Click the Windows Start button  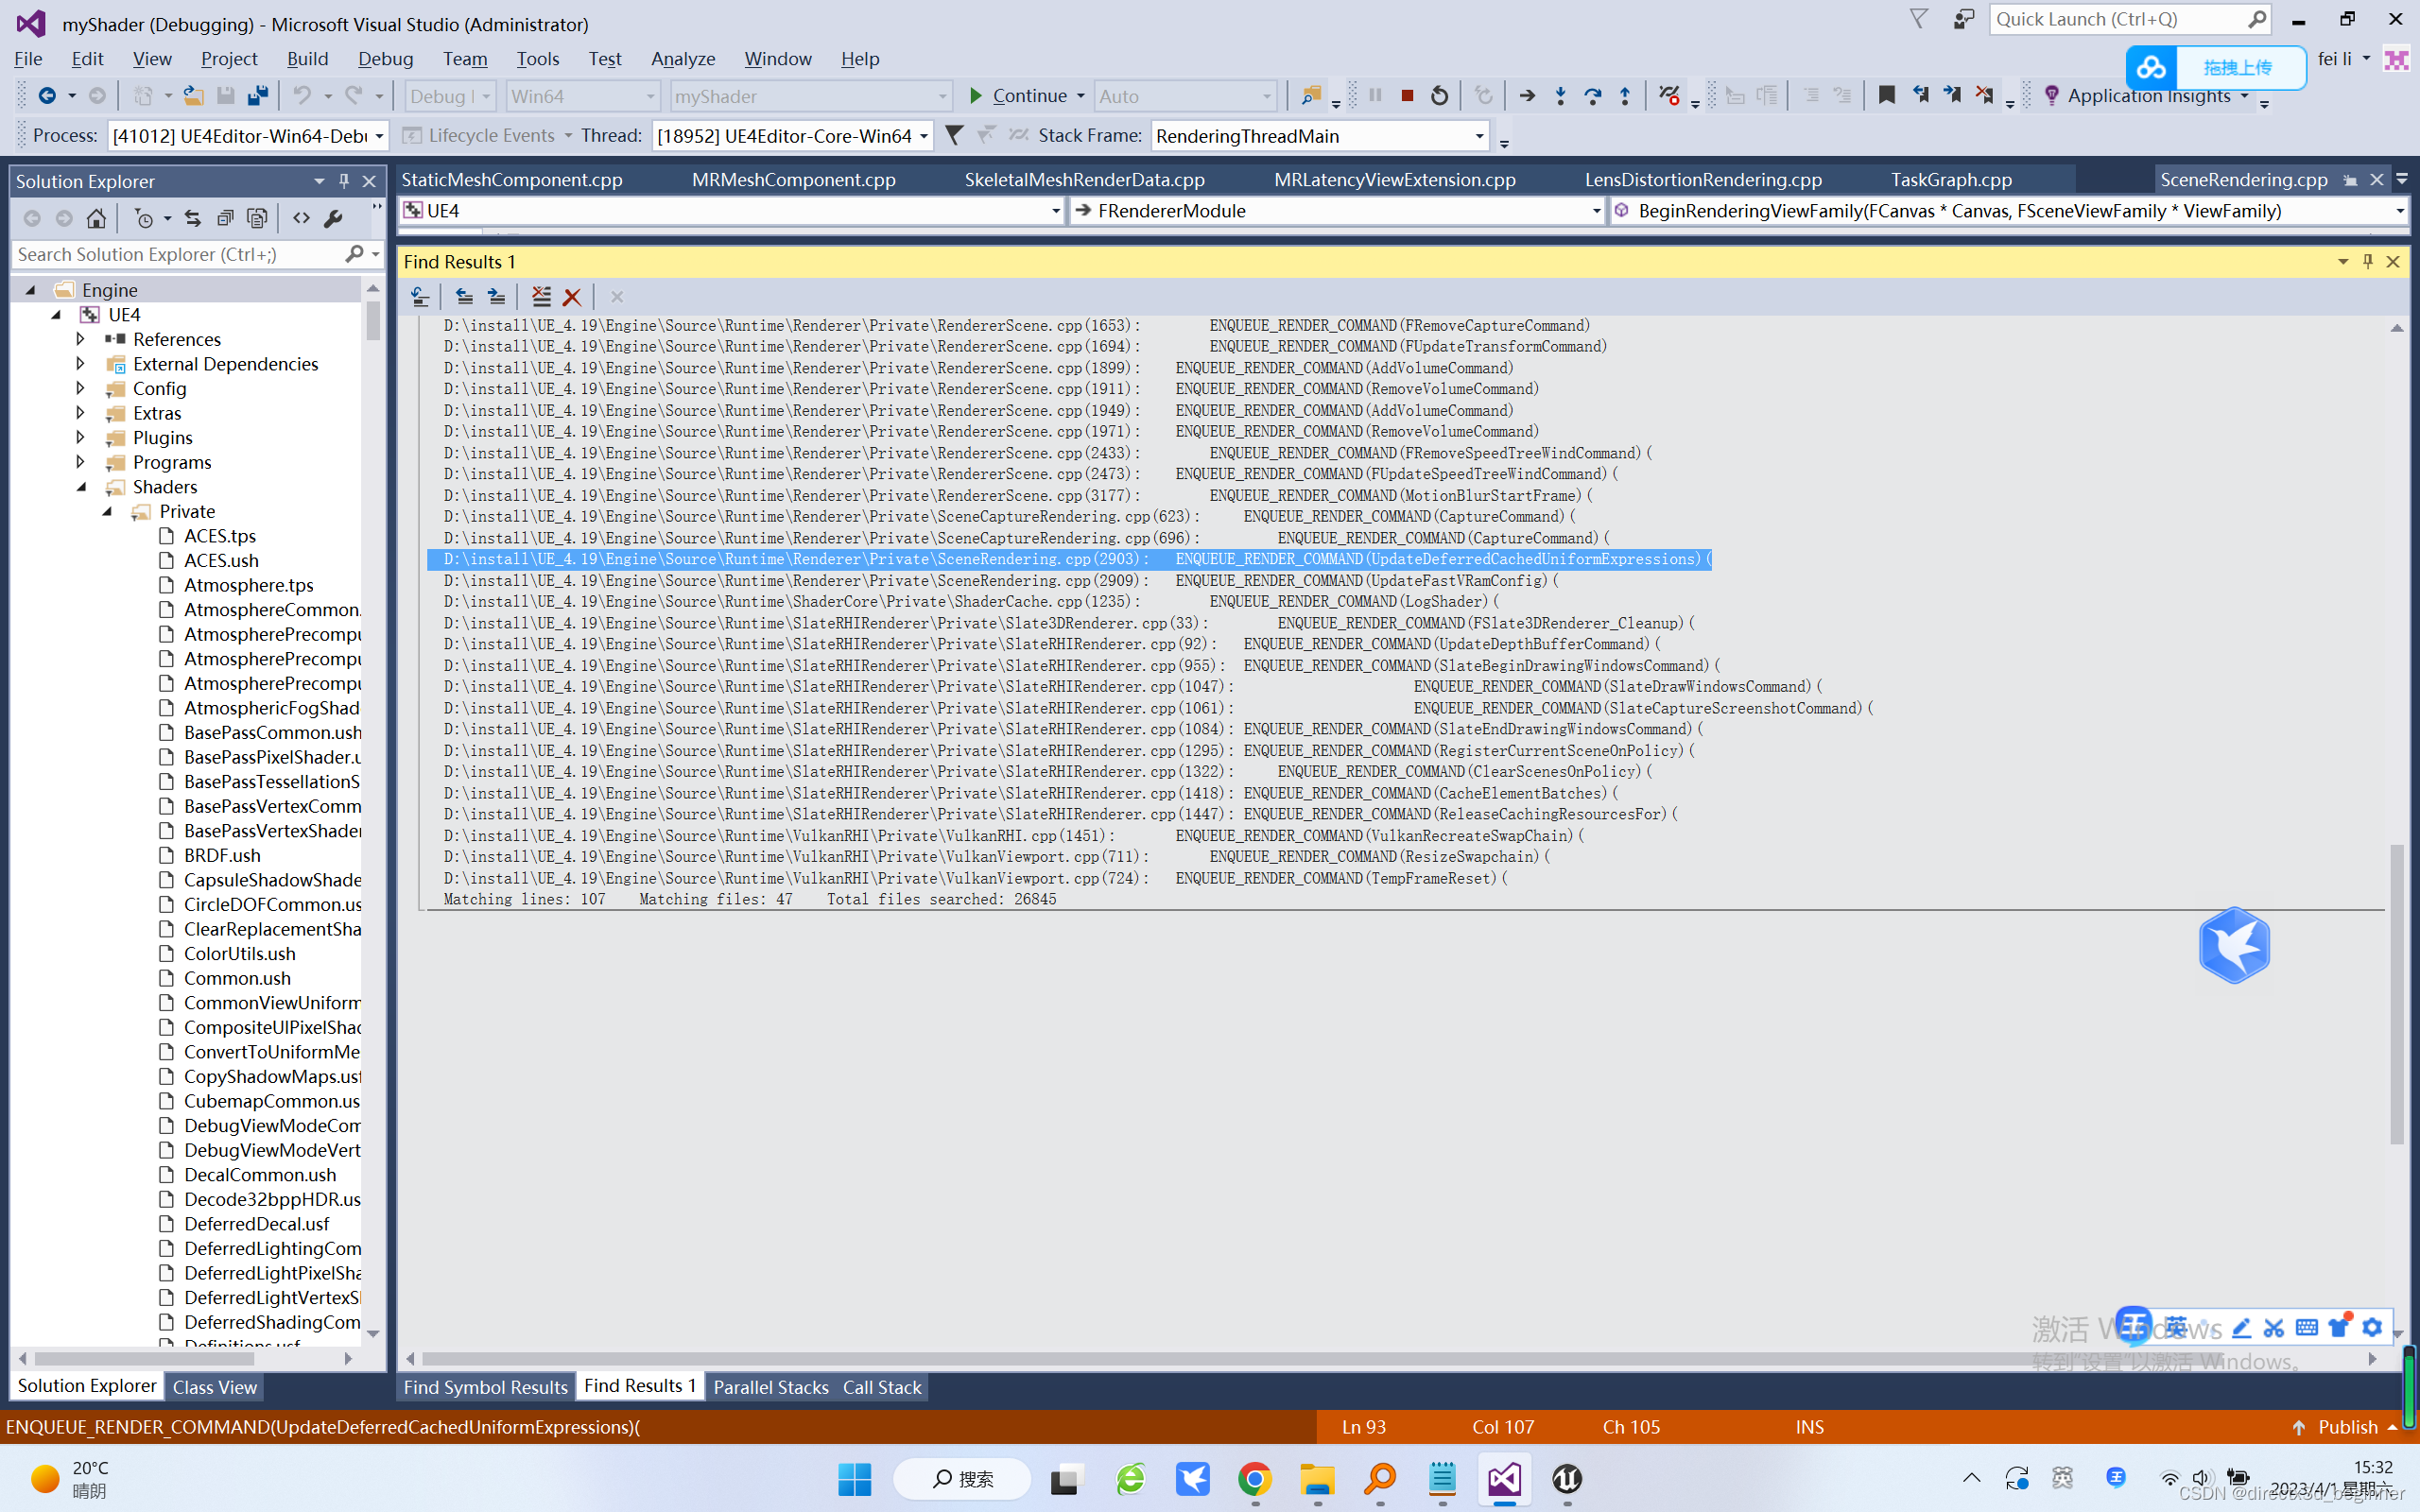854,1478
